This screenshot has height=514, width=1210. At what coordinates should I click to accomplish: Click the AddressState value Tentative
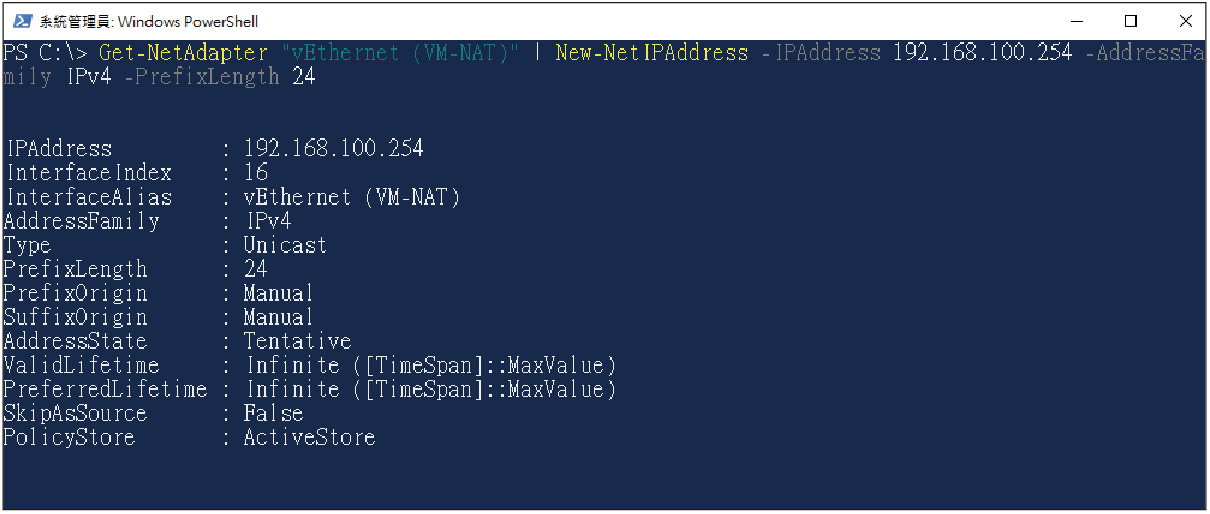coord(298,341)
